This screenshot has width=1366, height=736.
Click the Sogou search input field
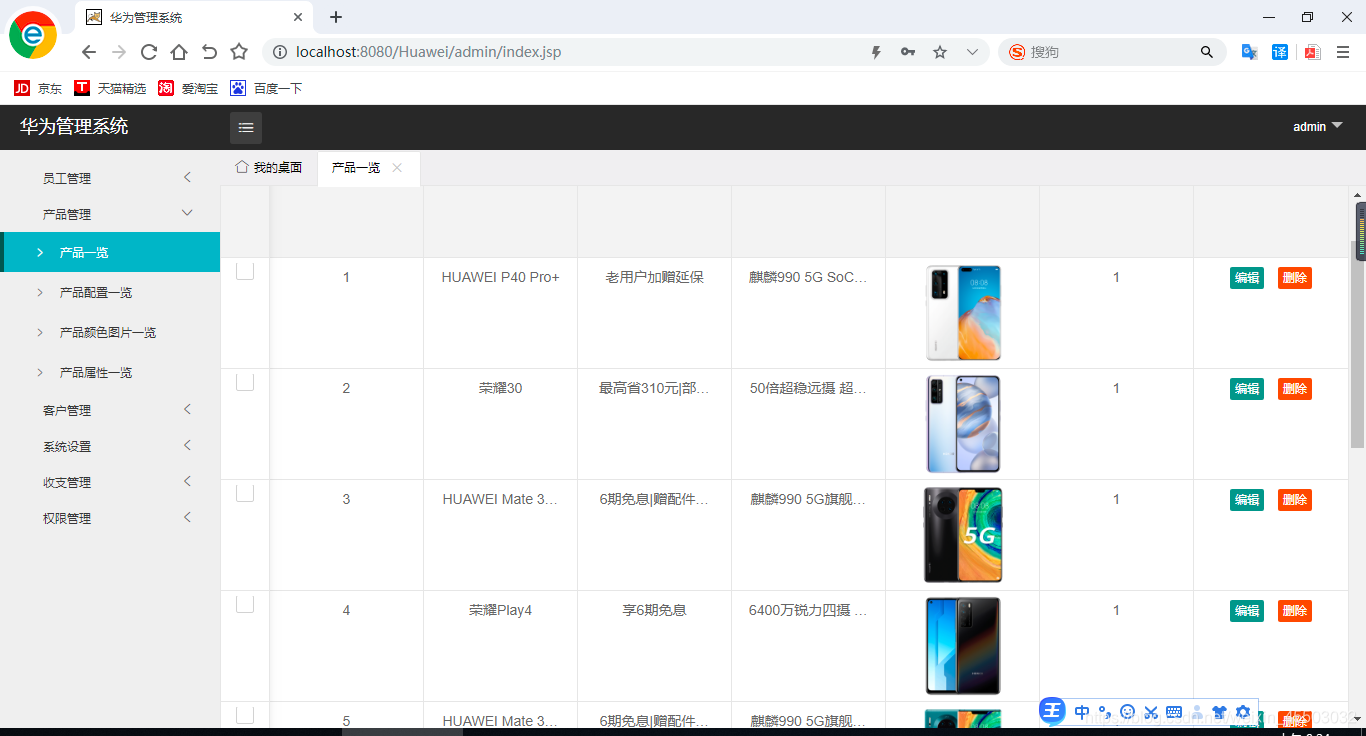pyautogui.click(x=1112, y=52)
